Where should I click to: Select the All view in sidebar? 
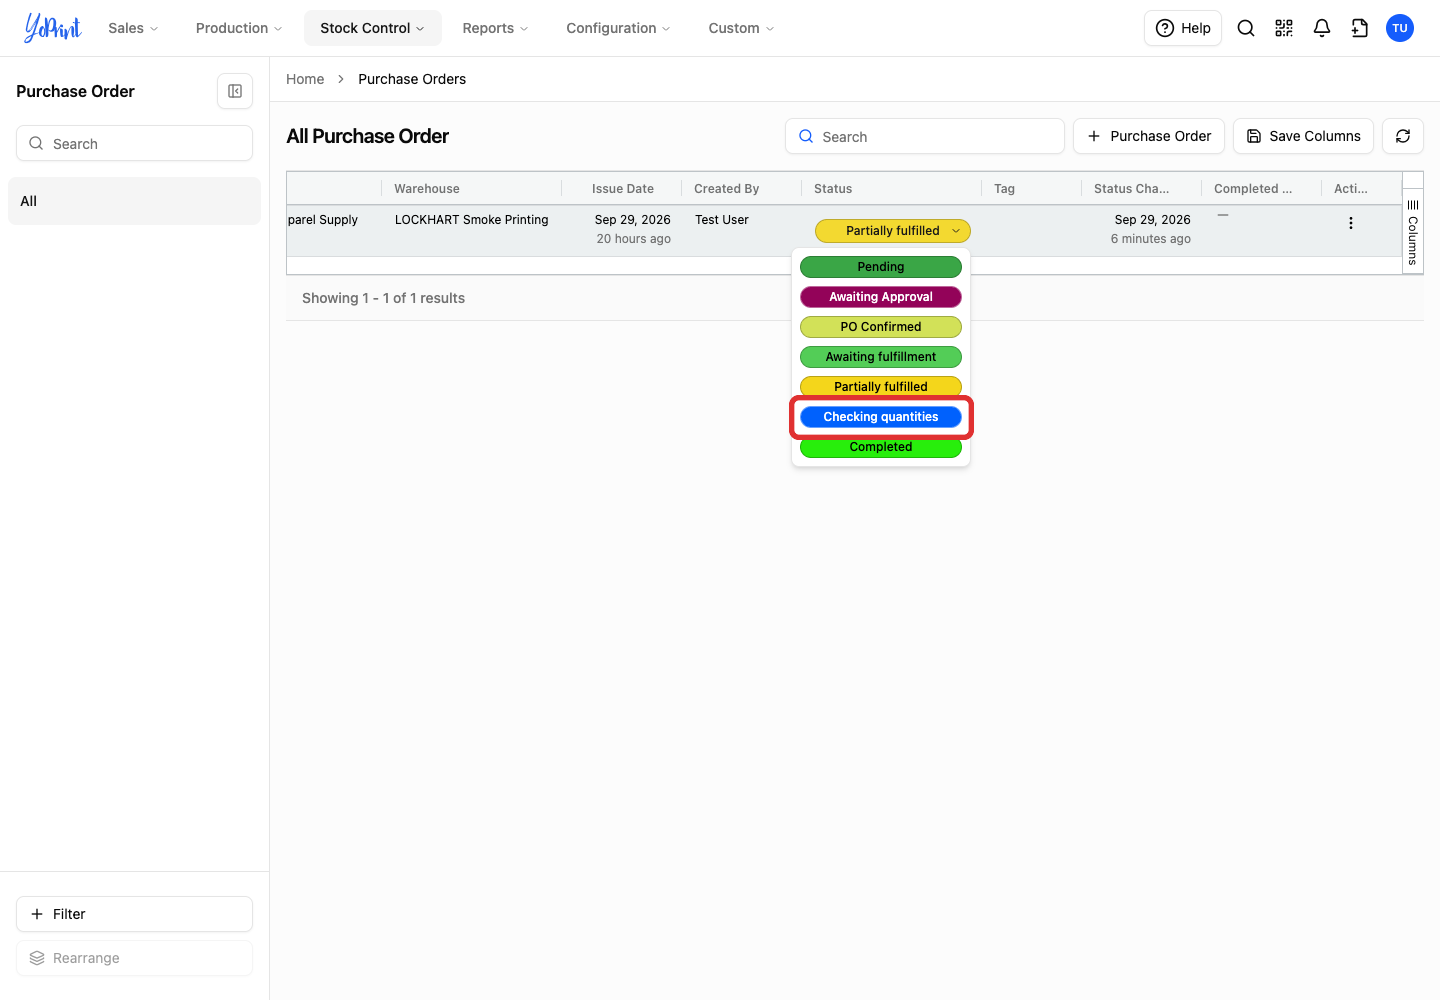tap(134, 201)
